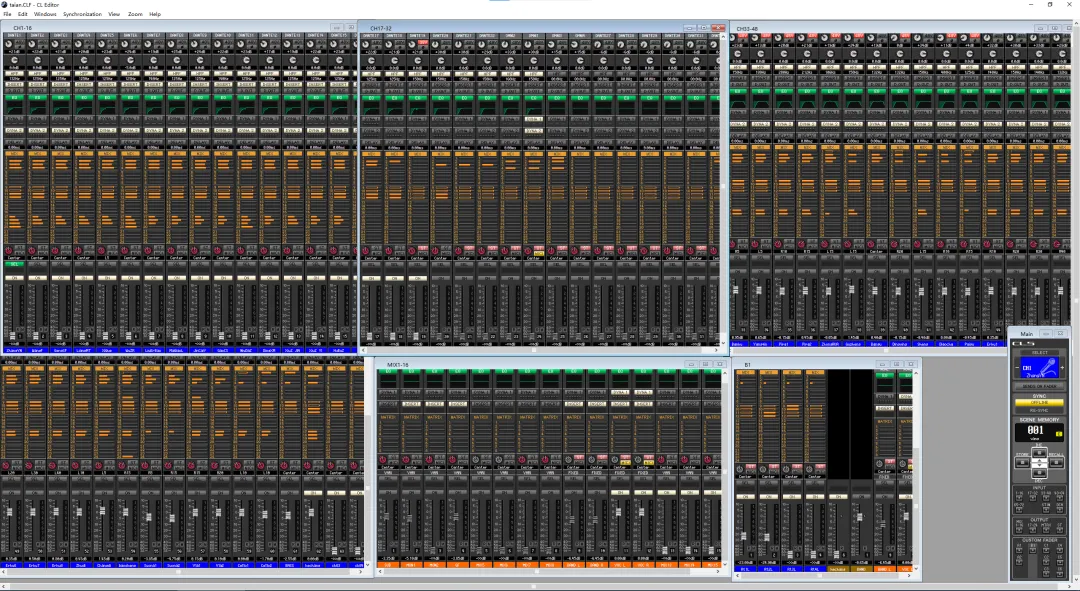
Task: Increment scene number with INC button
Action: pyautogui.click(x=1039, y=453)
